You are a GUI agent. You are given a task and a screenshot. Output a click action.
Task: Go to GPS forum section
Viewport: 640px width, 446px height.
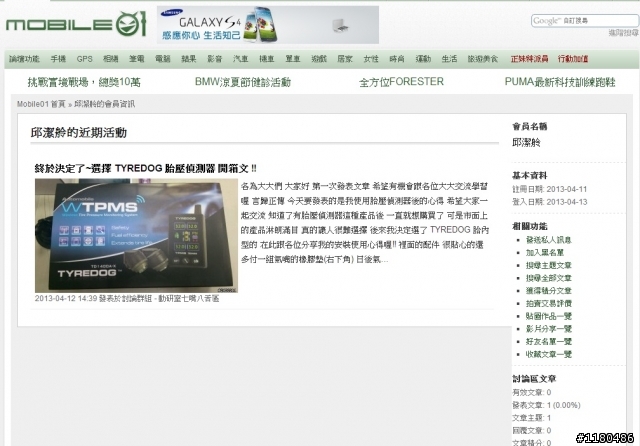84,59
